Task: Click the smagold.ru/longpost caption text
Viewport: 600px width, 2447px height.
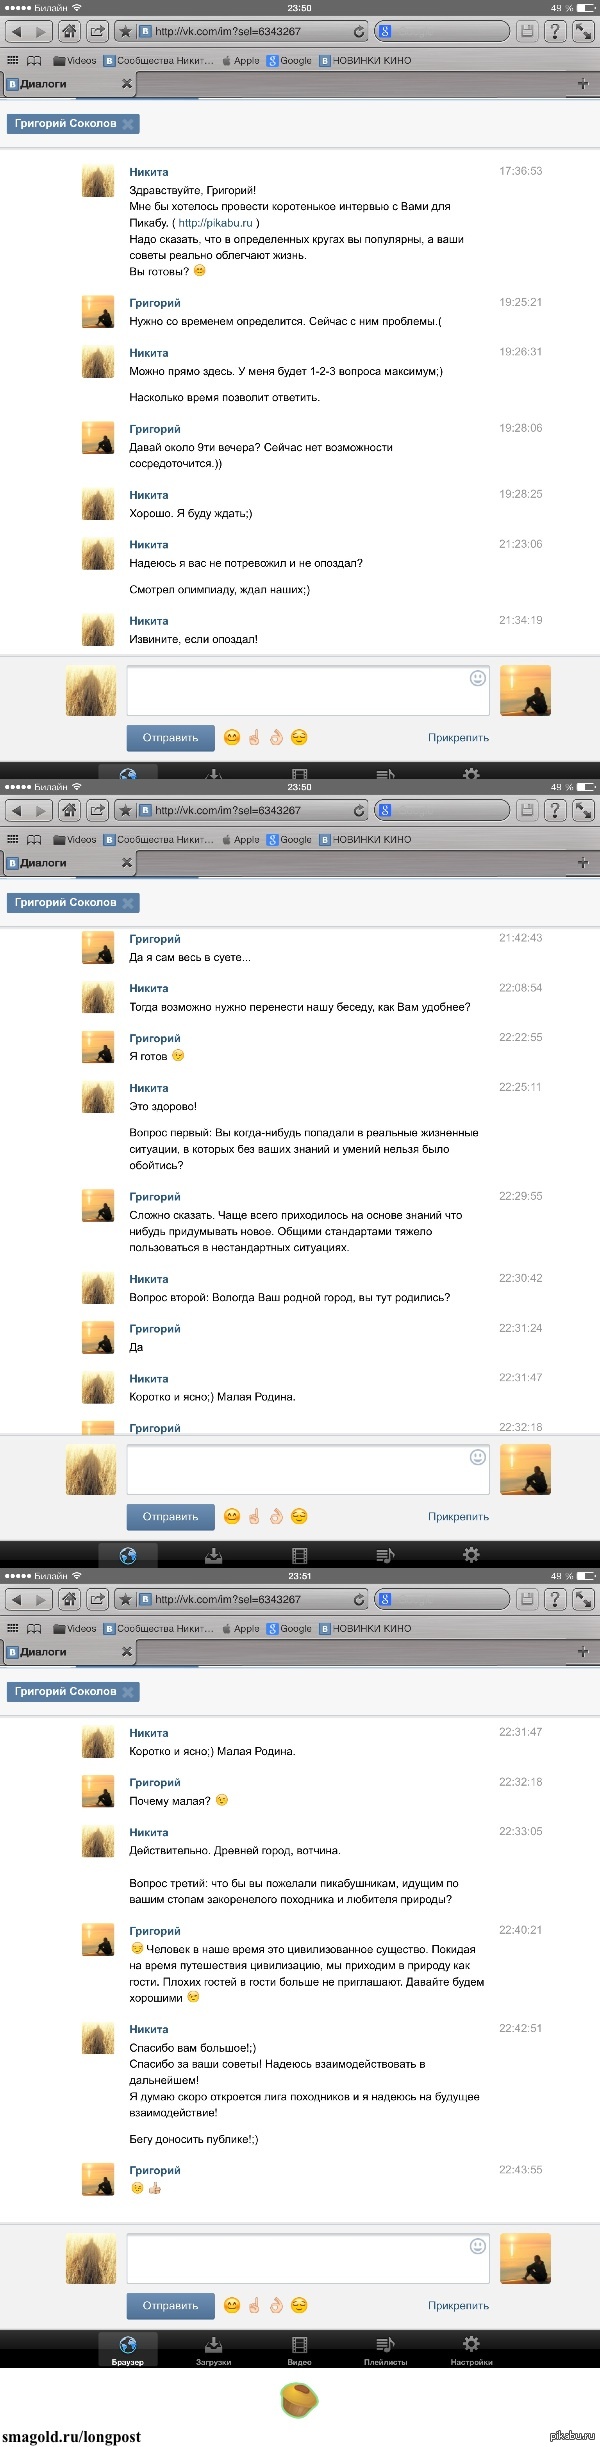Action: pyautogui.click(x=72, y=2437)
